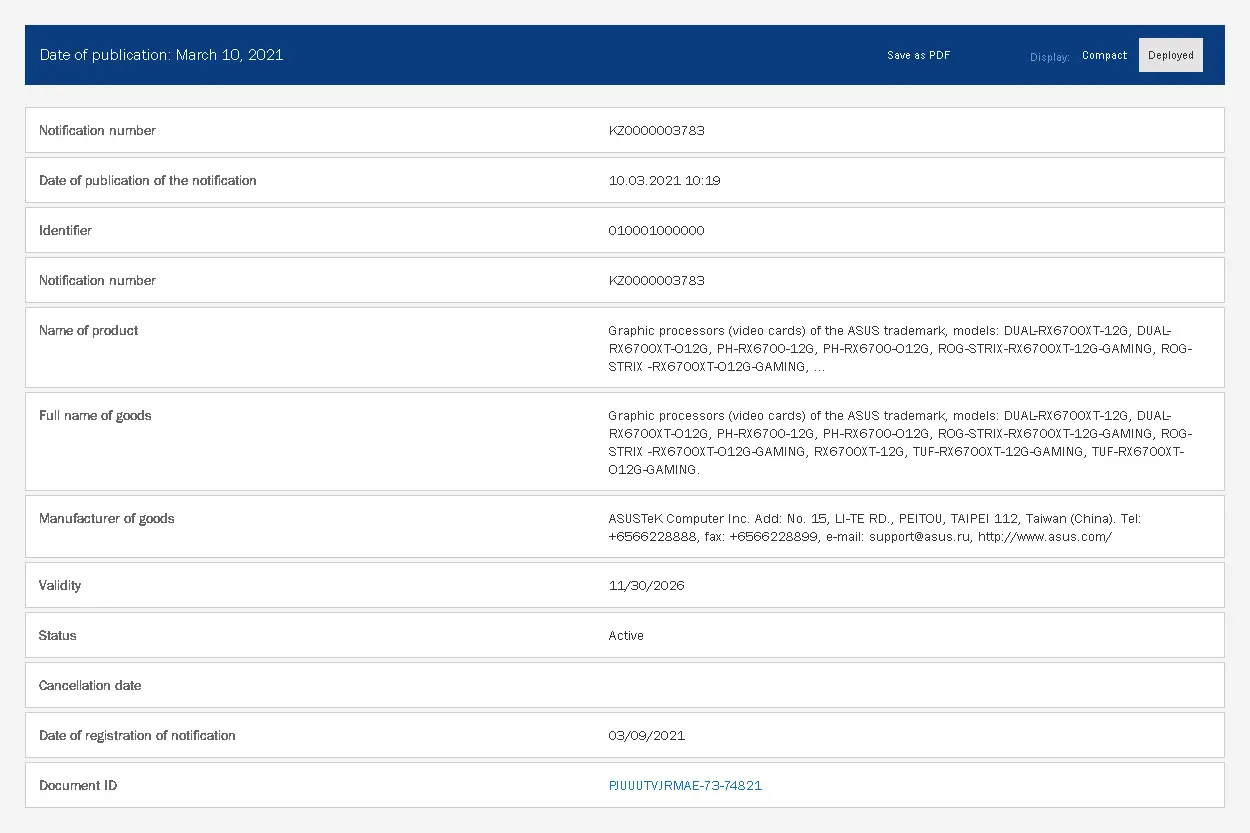
Task: Click the Status label
Action: click(57, 635)
